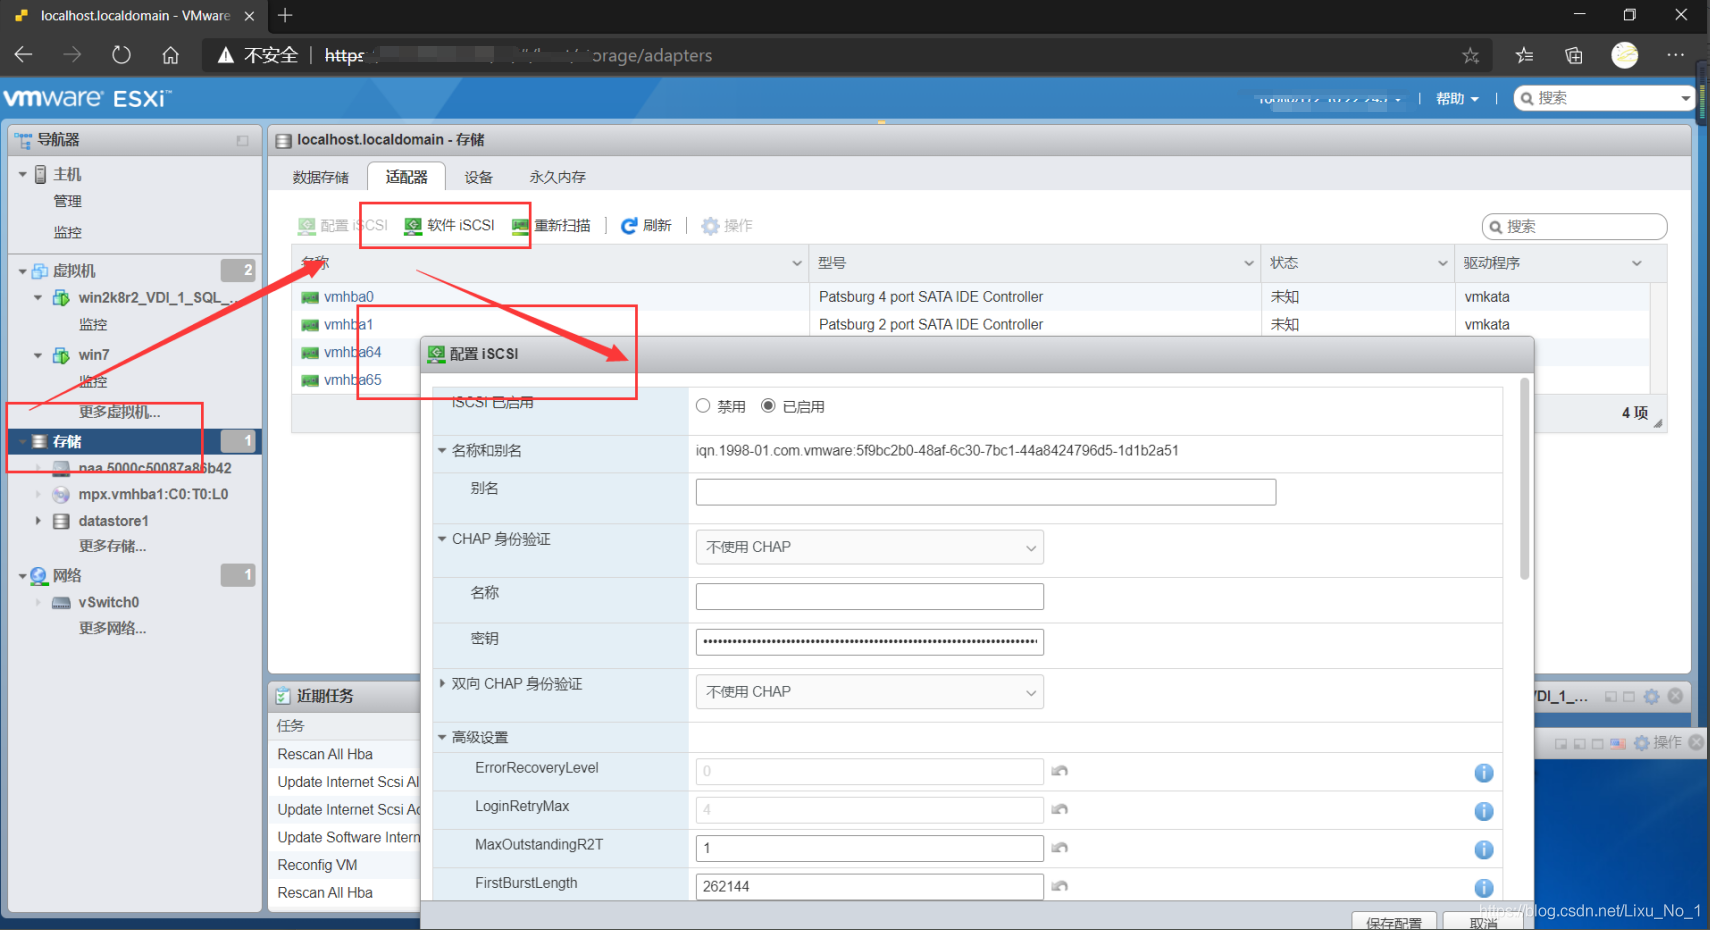
Task: Switch to the 数据存储 tab
Action: click(x=321, y=177)
